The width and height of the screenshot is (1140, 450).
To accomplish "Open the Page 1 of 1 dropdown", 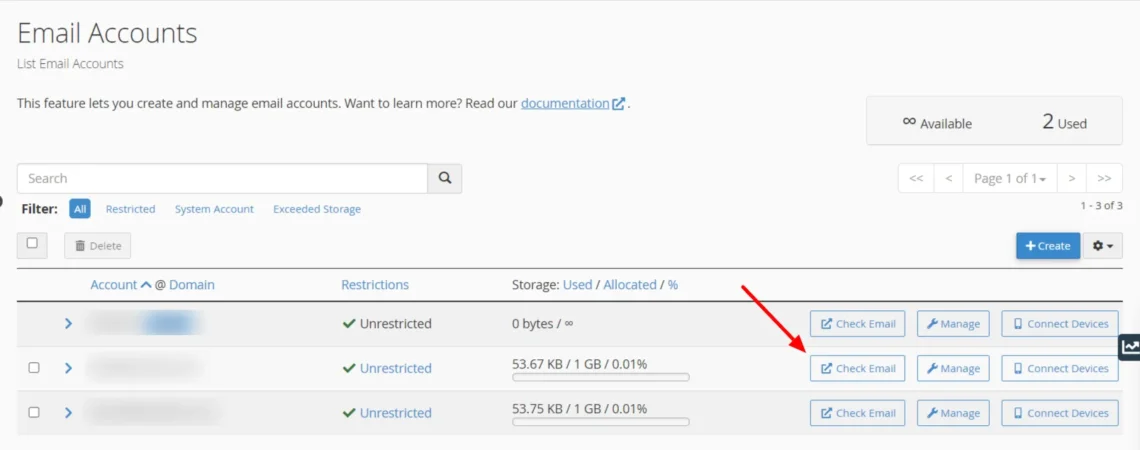I will (x=1009, y=179).
